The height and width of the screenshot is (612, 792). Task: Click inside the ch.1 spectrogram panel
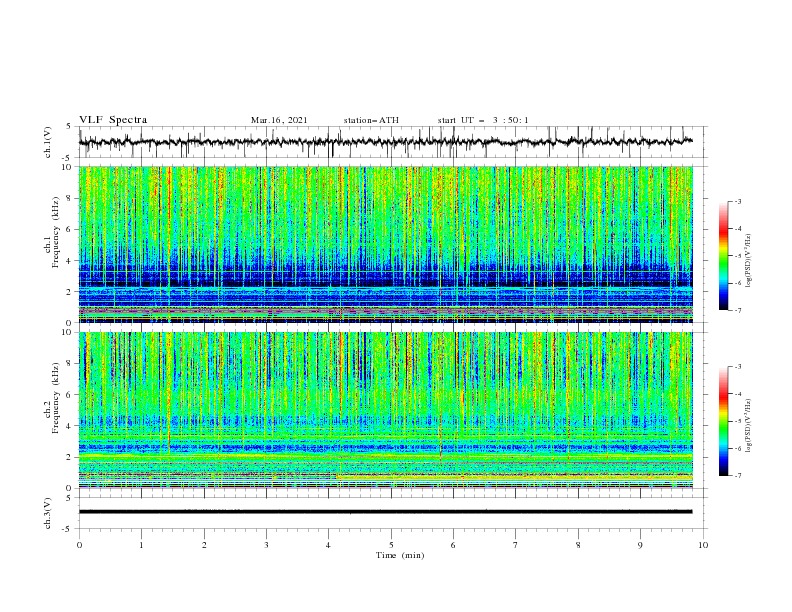[x=386, y=244]
